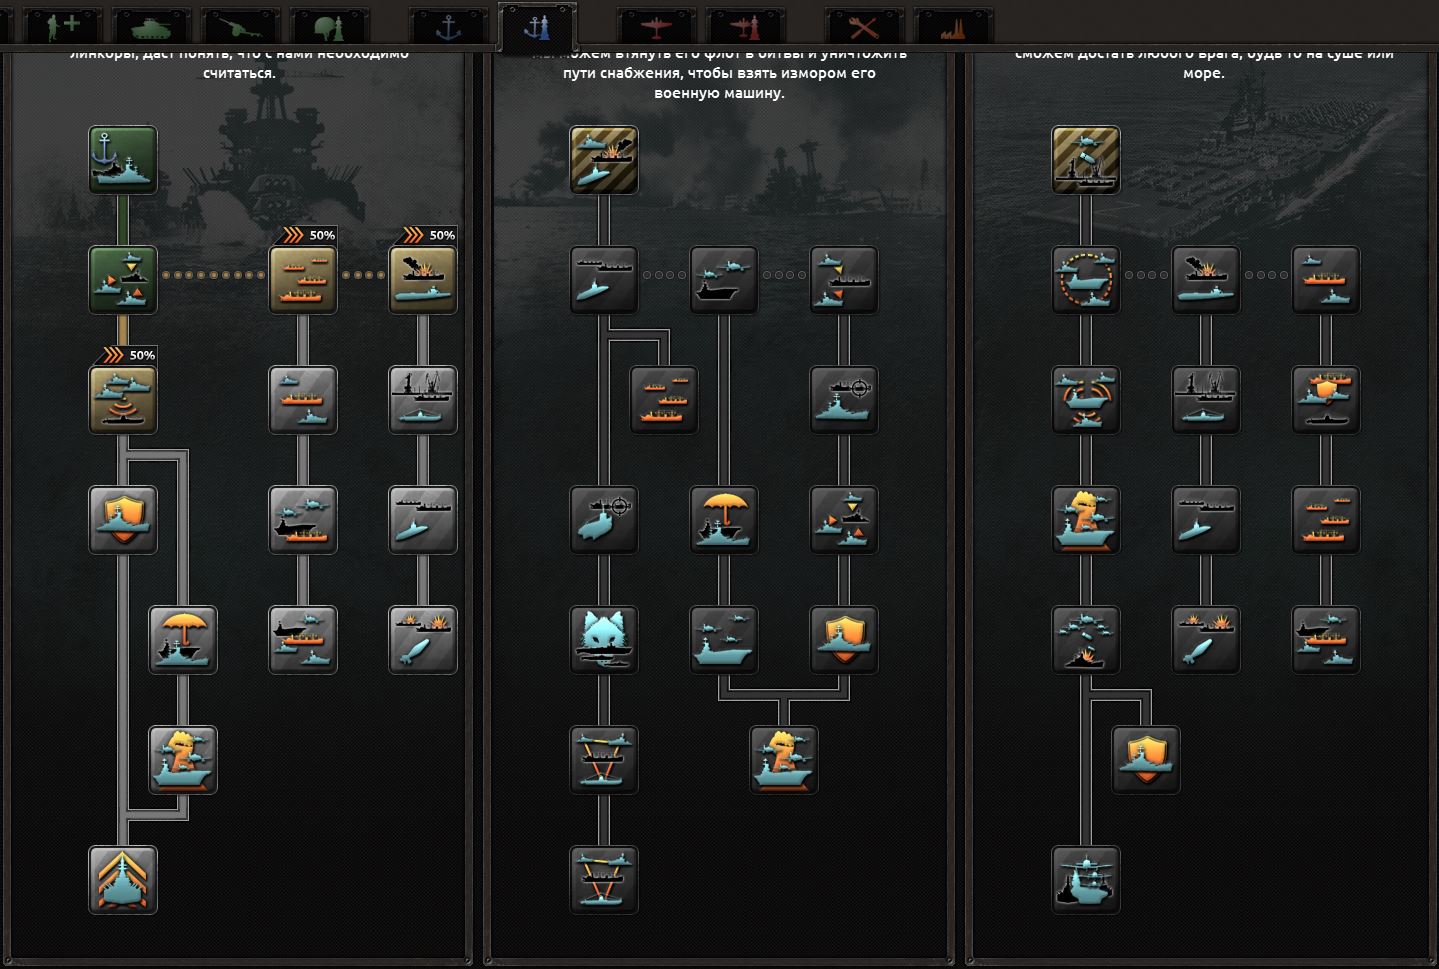Select the planes-over-carrier doctrine, middle tree fifth row
The image size is (1439, 969).
[x=724, y=640]
